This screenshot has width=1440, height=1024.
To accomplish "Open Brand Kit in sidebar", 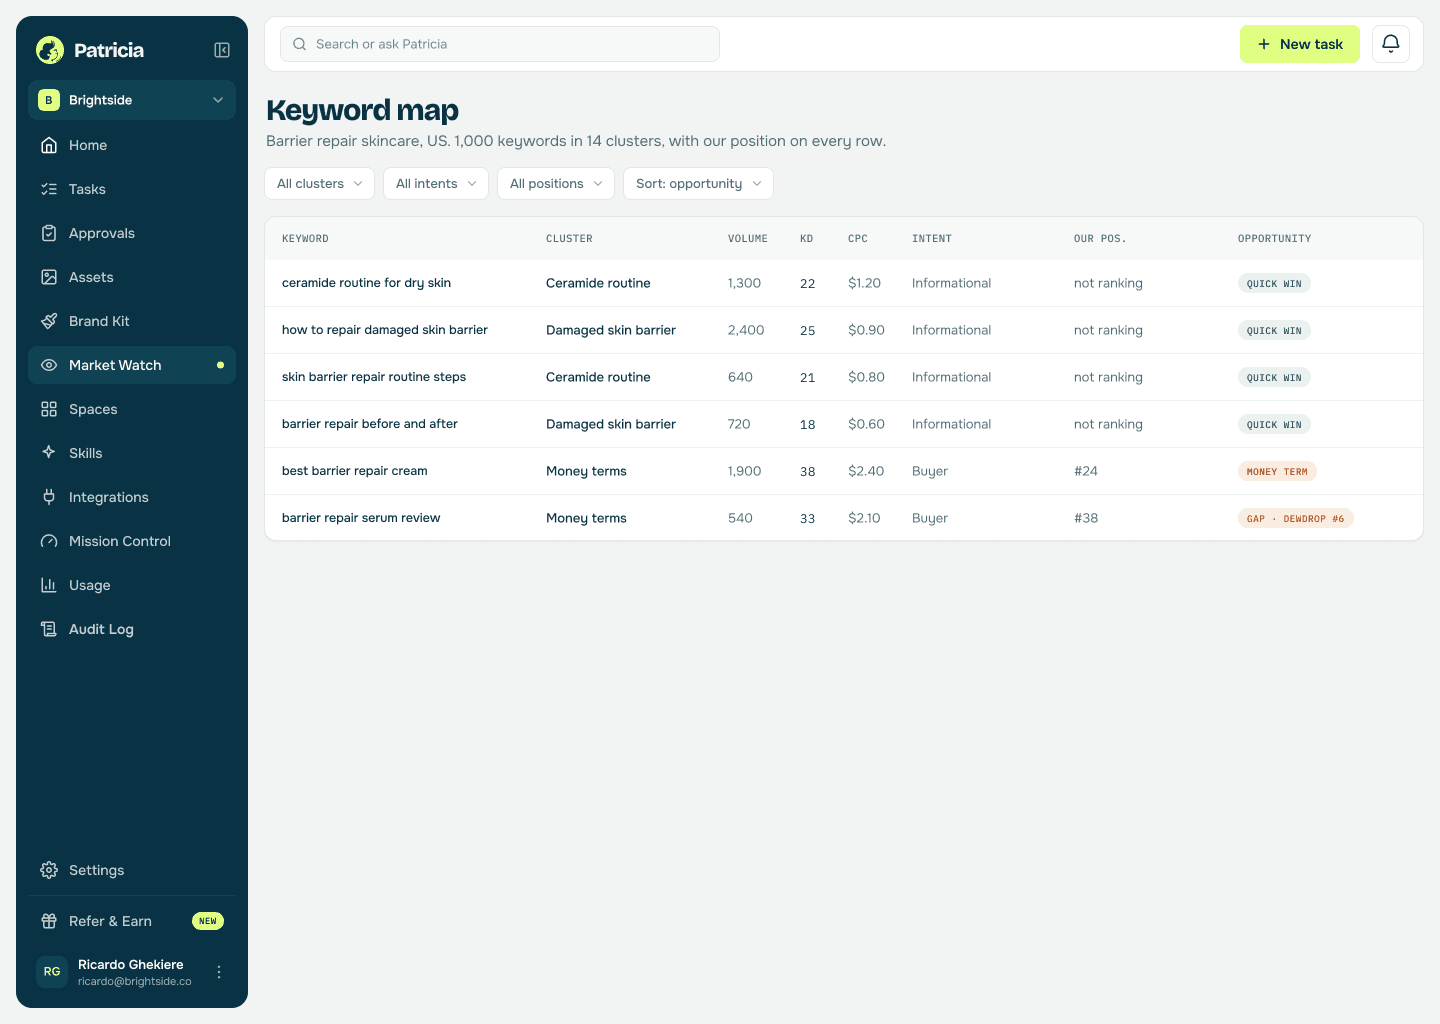I will pos(132,321).
